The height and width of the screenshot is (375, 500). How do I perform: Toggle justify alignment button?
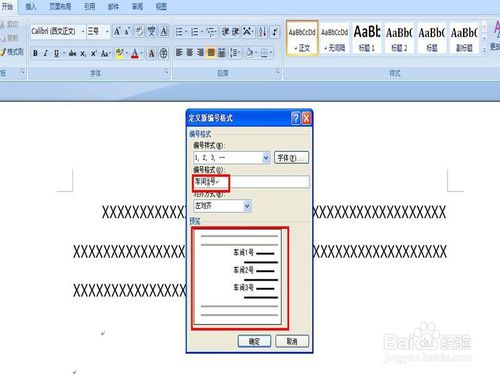pos(211,53)
